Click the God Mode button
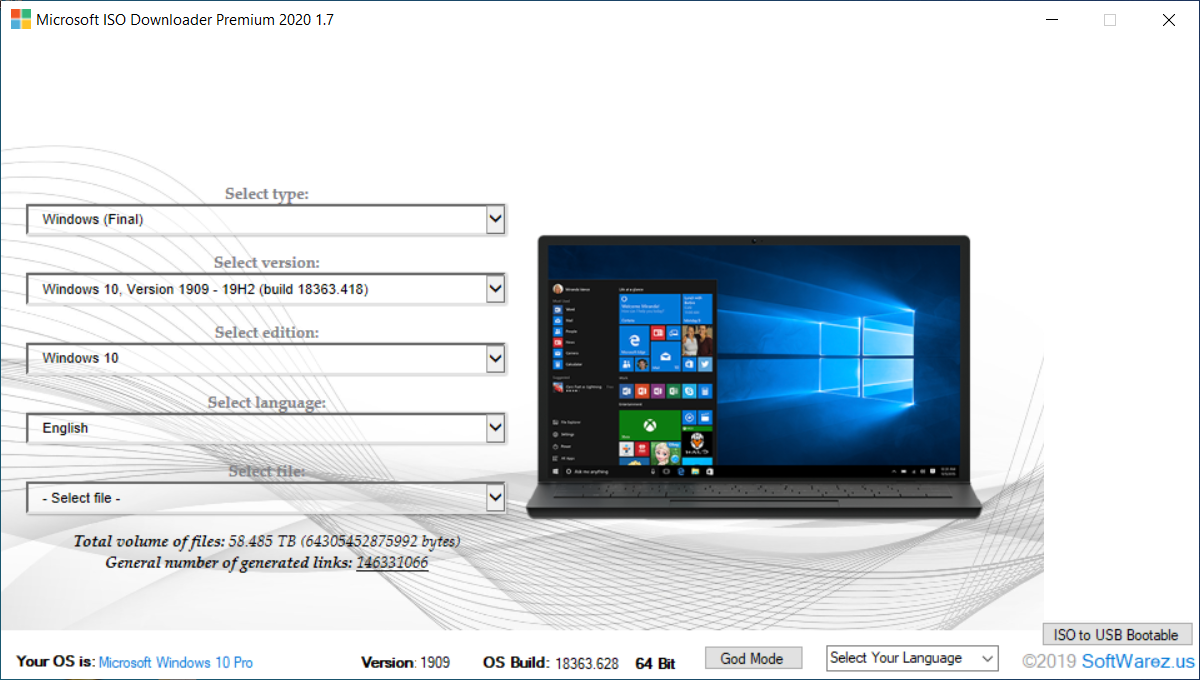The image size is (1200, 680). pyautogui.click(x=753, y=658)
